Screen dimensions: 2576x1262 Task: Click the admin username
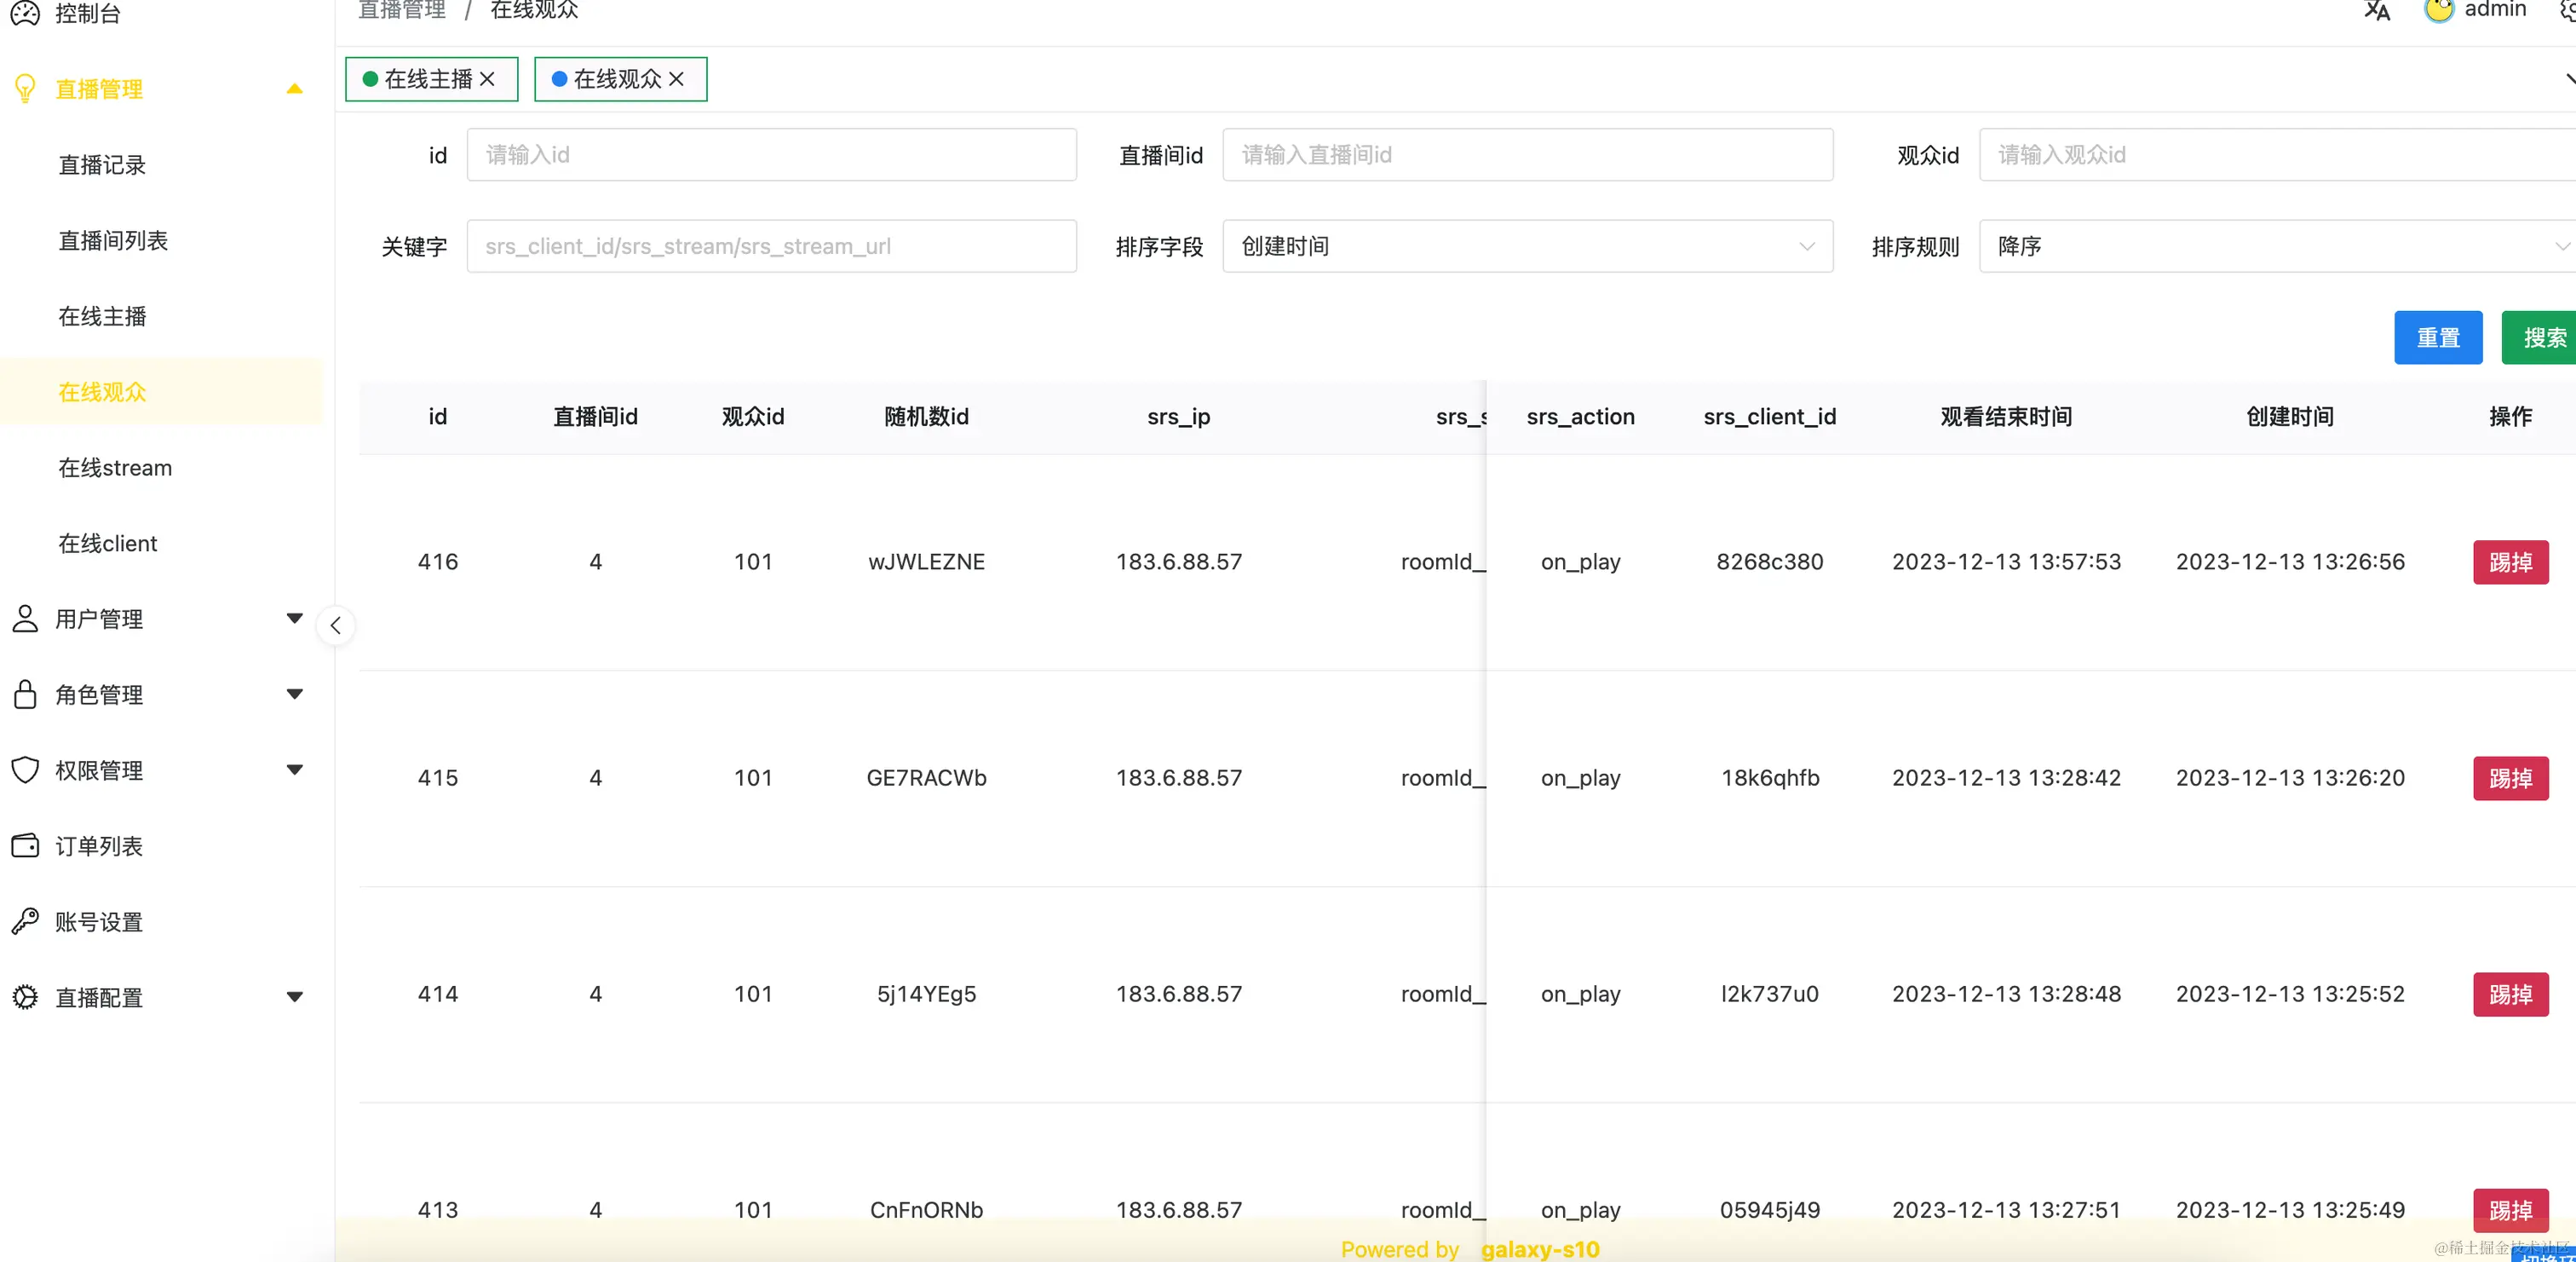(x=2495, y=9)
